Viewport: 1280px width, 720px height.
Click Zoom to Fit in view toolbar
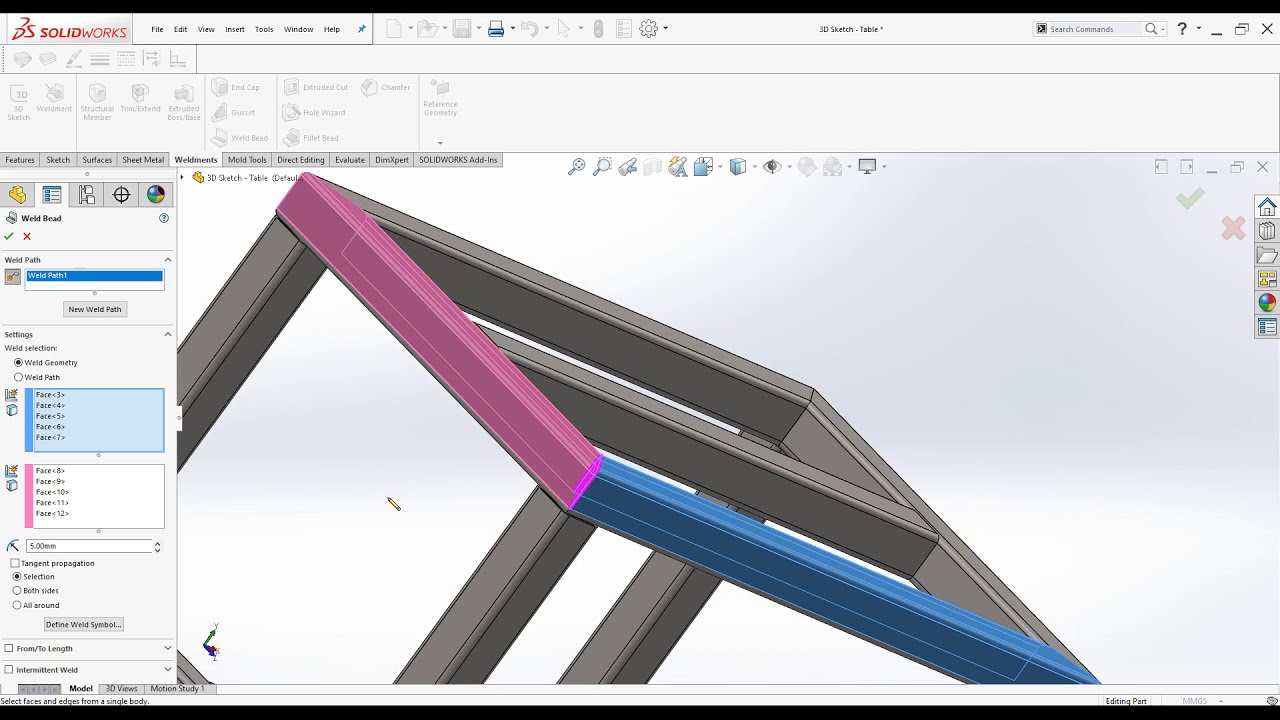point(577,167)
